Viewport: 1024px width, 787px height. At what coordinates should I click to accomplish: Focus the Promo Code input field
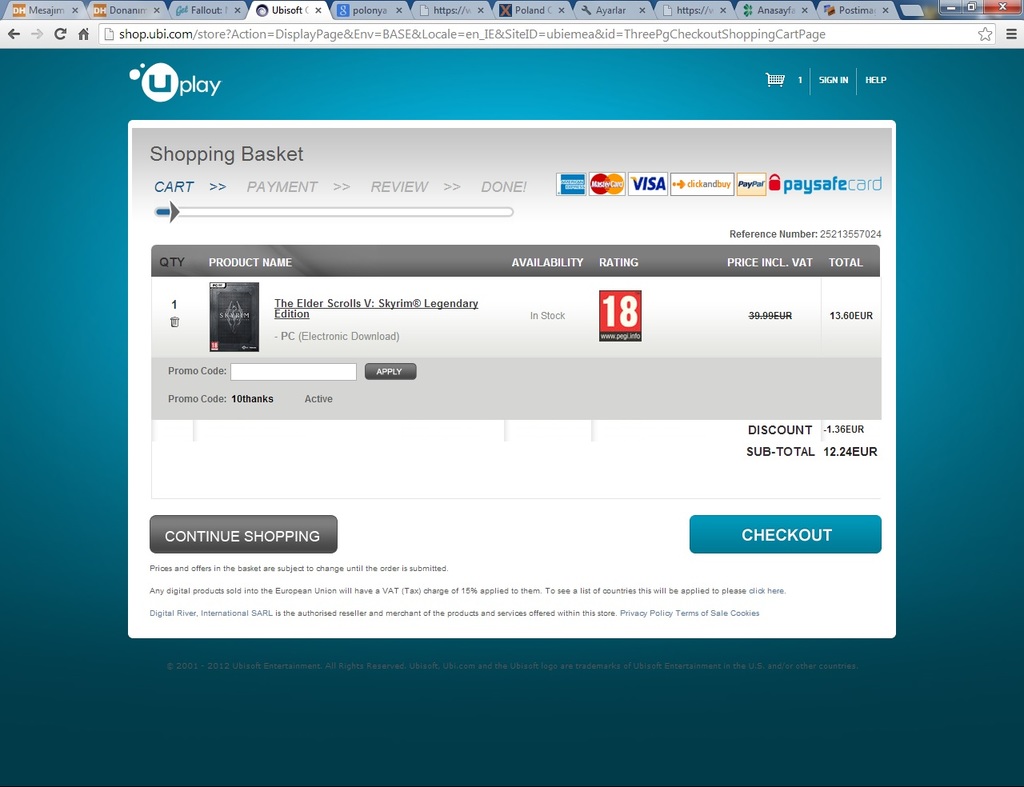pos(293,372)
